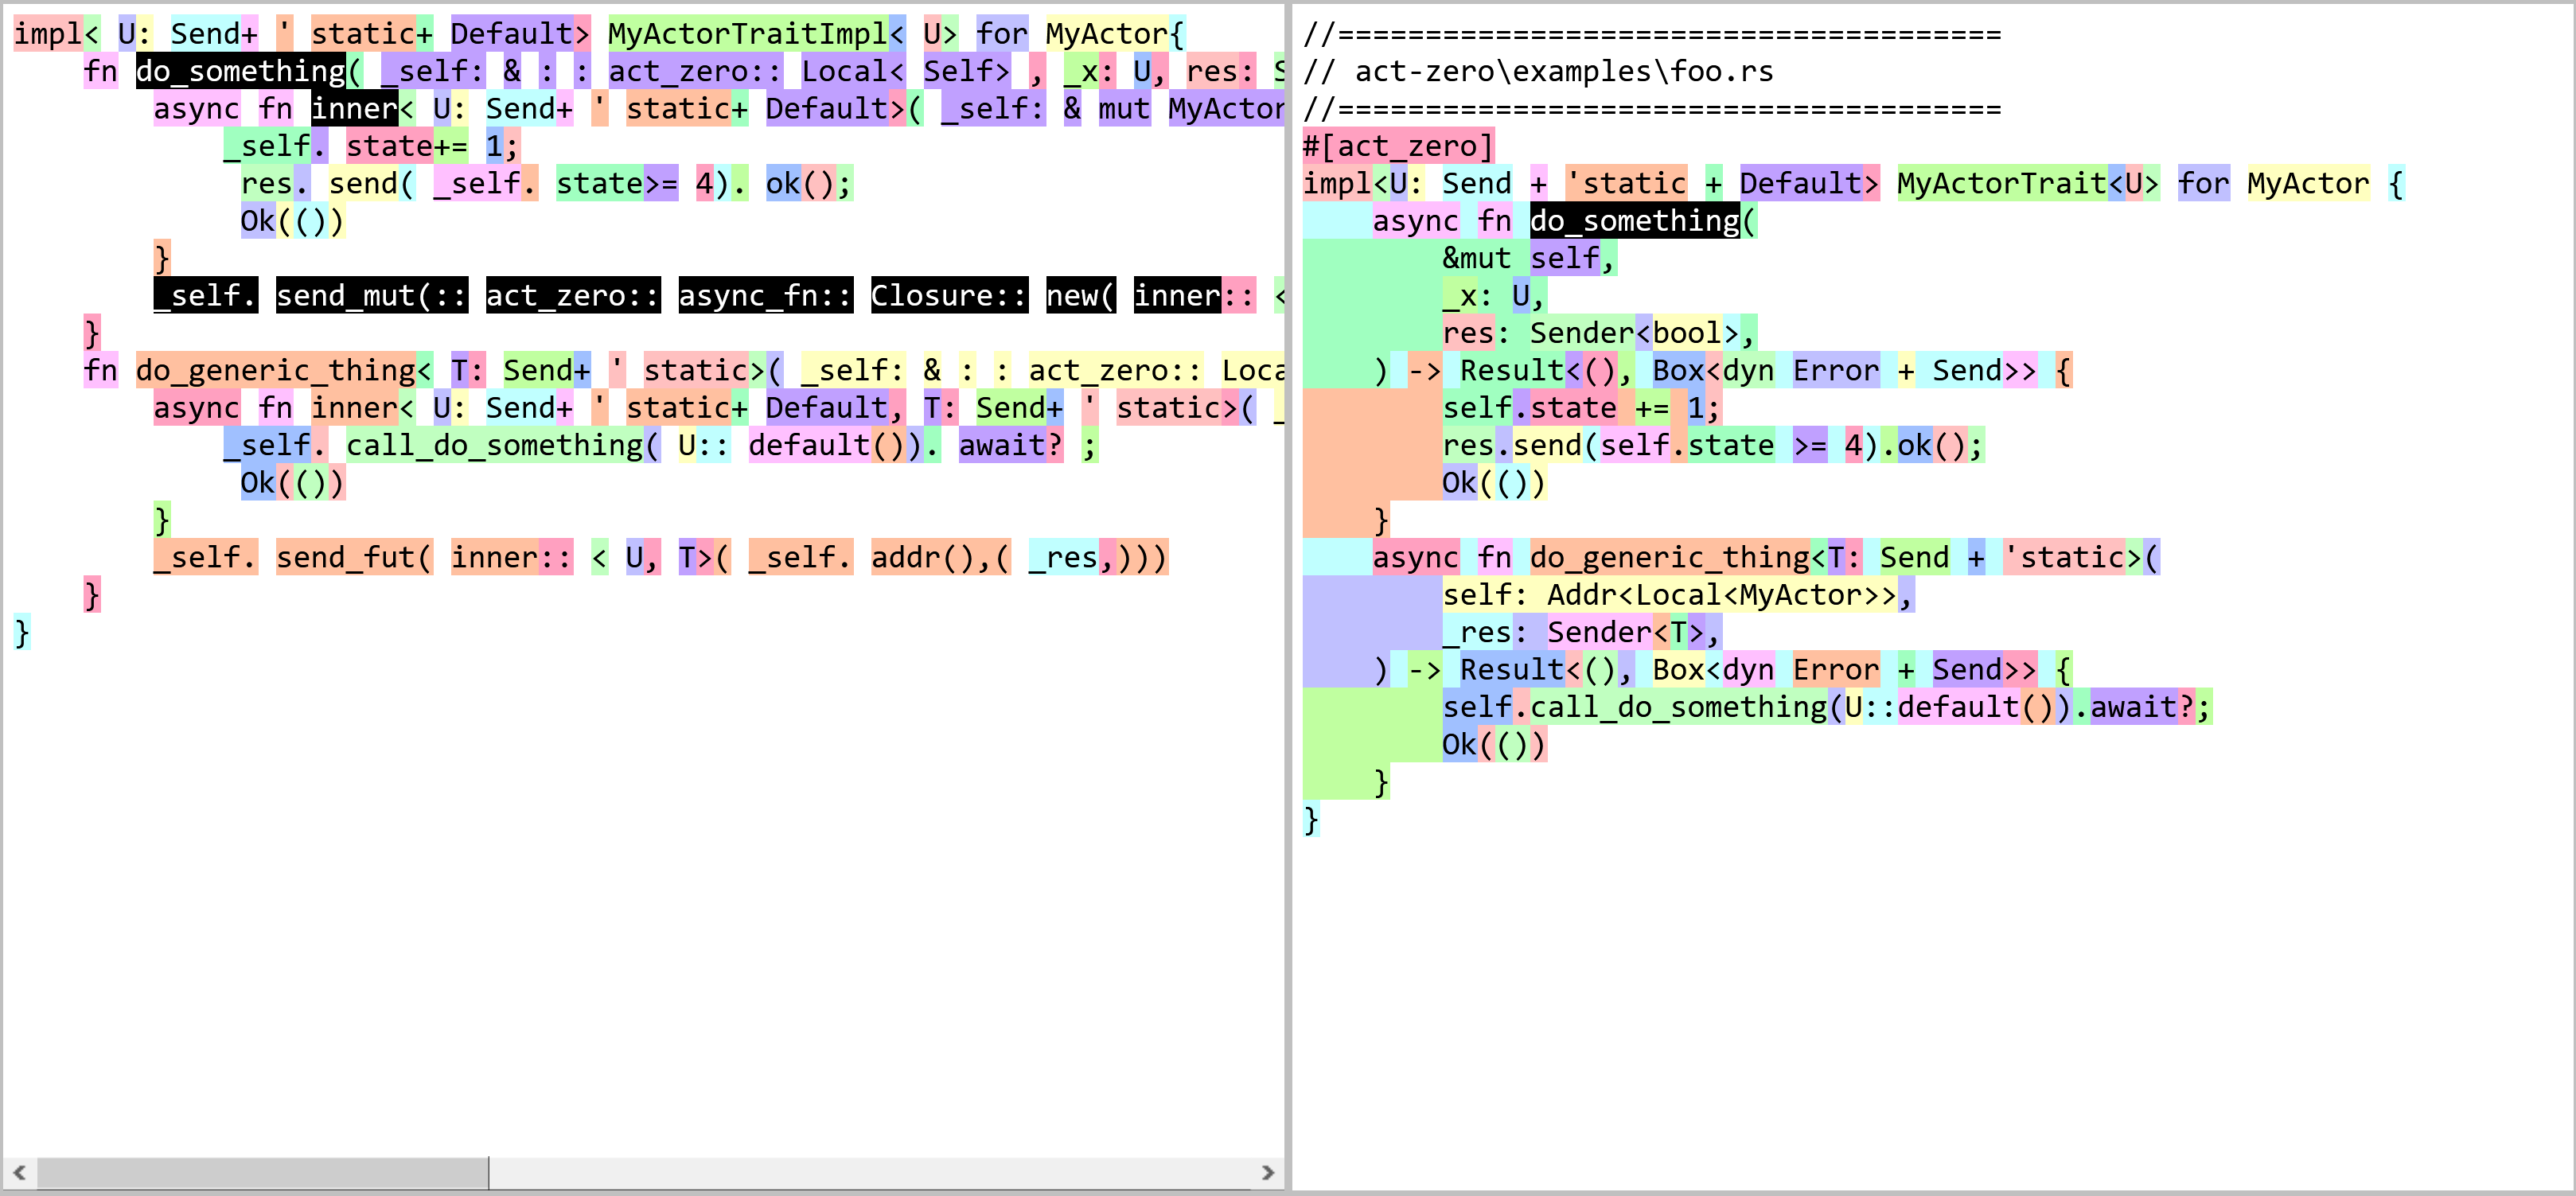This screenshot has height=1196, width=2576.
Task: Click '_res:' parameter in right pane
Action: (1485, 632)
